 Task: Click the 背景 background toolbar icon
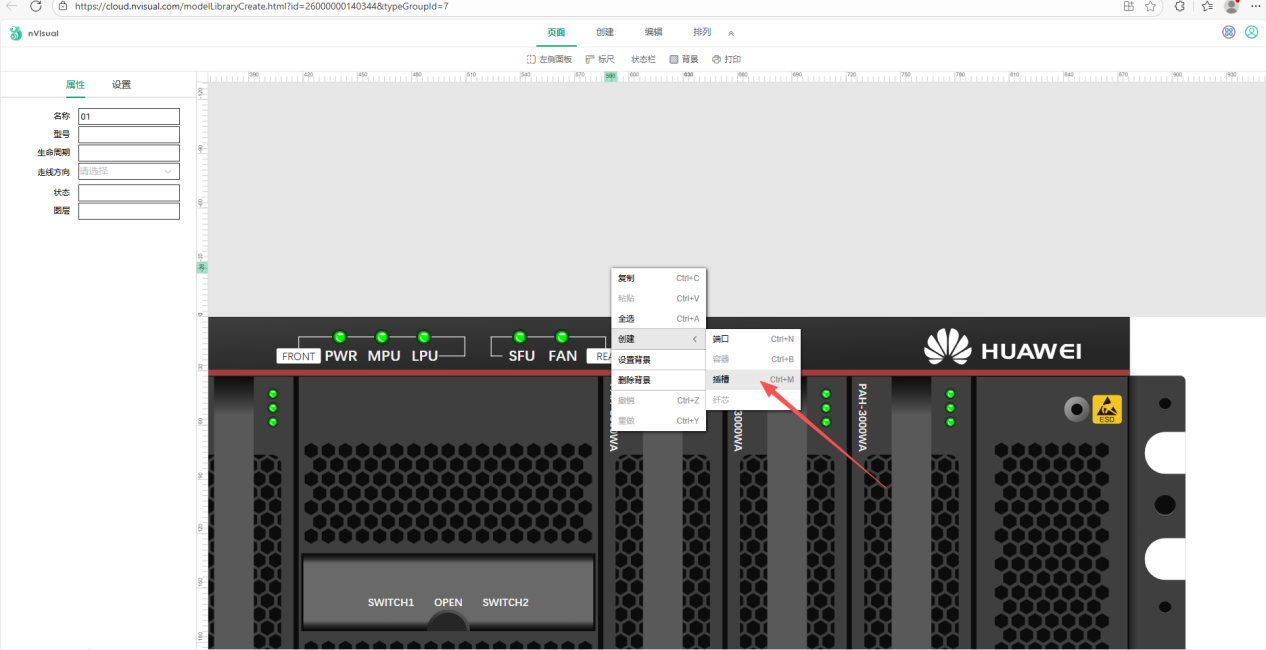(674, 60)
